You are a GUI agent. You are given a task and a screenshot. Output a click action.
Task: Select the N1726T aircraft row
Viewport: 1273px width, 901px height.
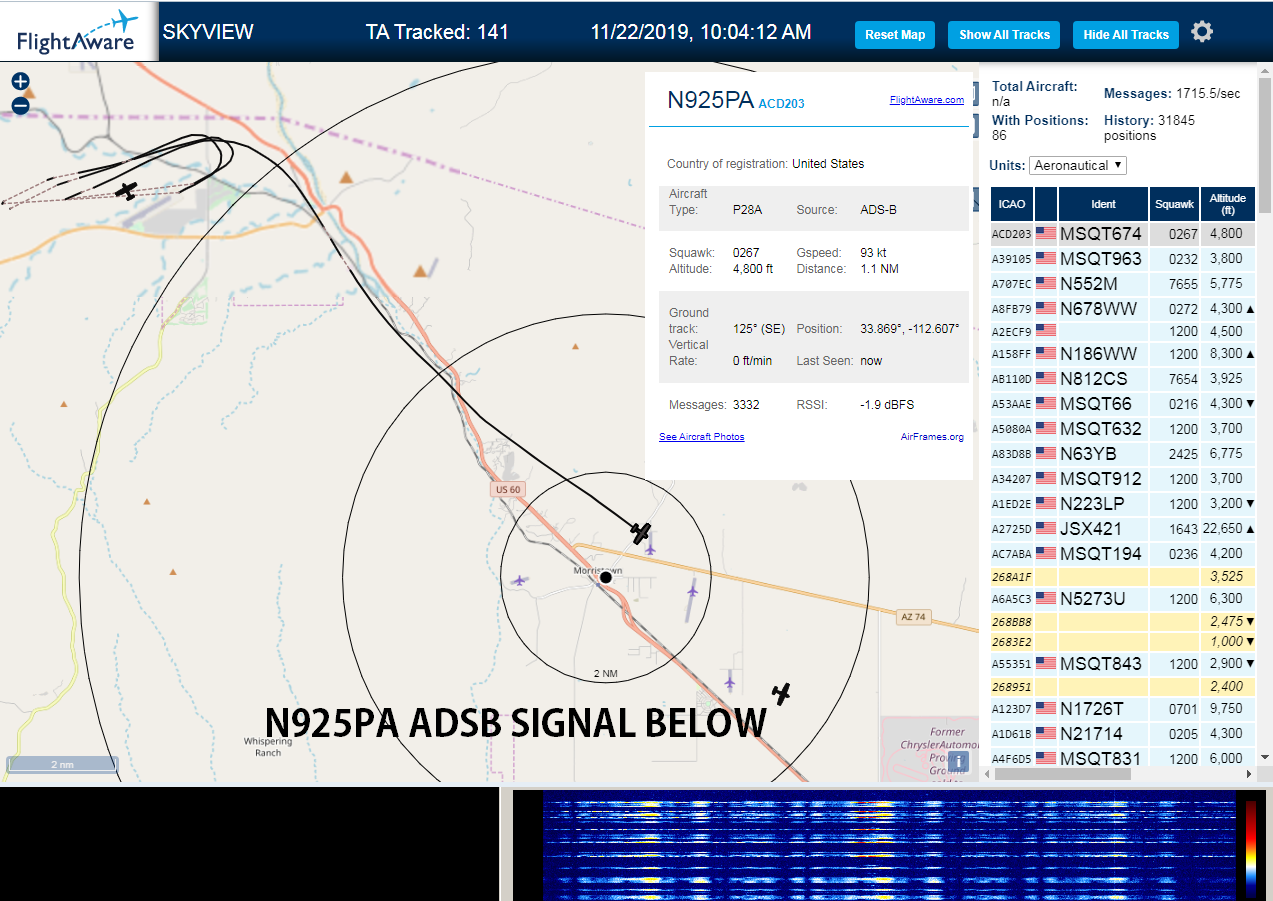tap(1123, 709)
